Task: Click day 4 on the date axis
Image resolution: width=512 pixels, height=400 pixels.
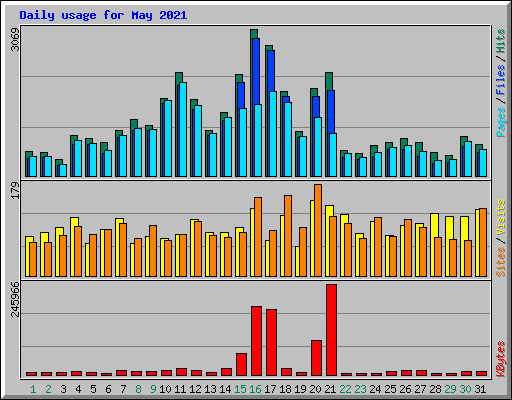Action: pyautogui.click(x=78, y=389)
